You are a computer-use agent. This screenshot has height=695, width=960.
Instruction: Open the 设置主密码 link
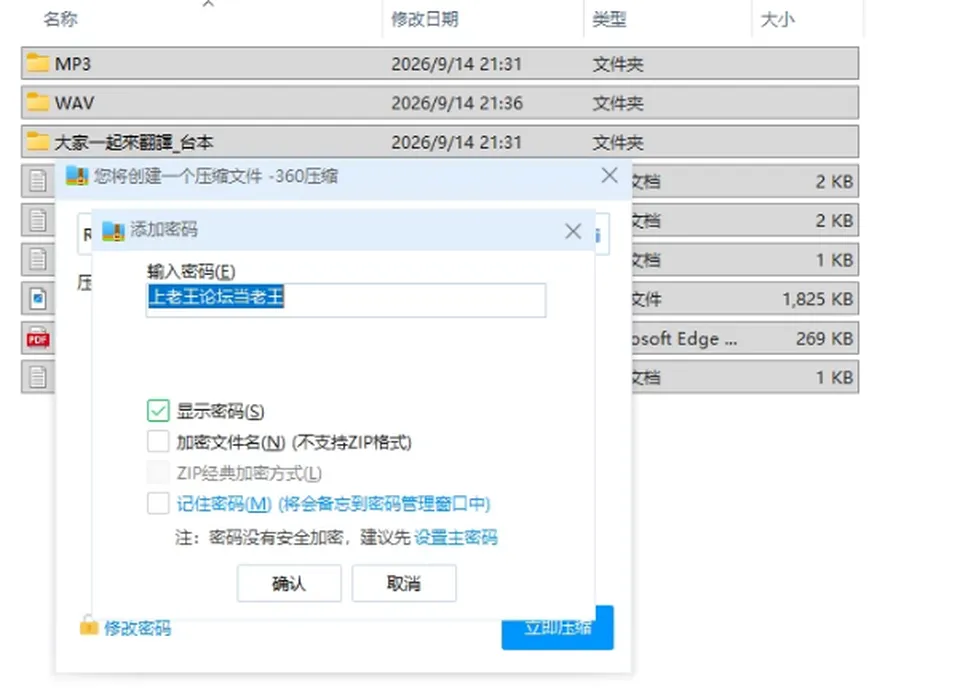point(456,538)
